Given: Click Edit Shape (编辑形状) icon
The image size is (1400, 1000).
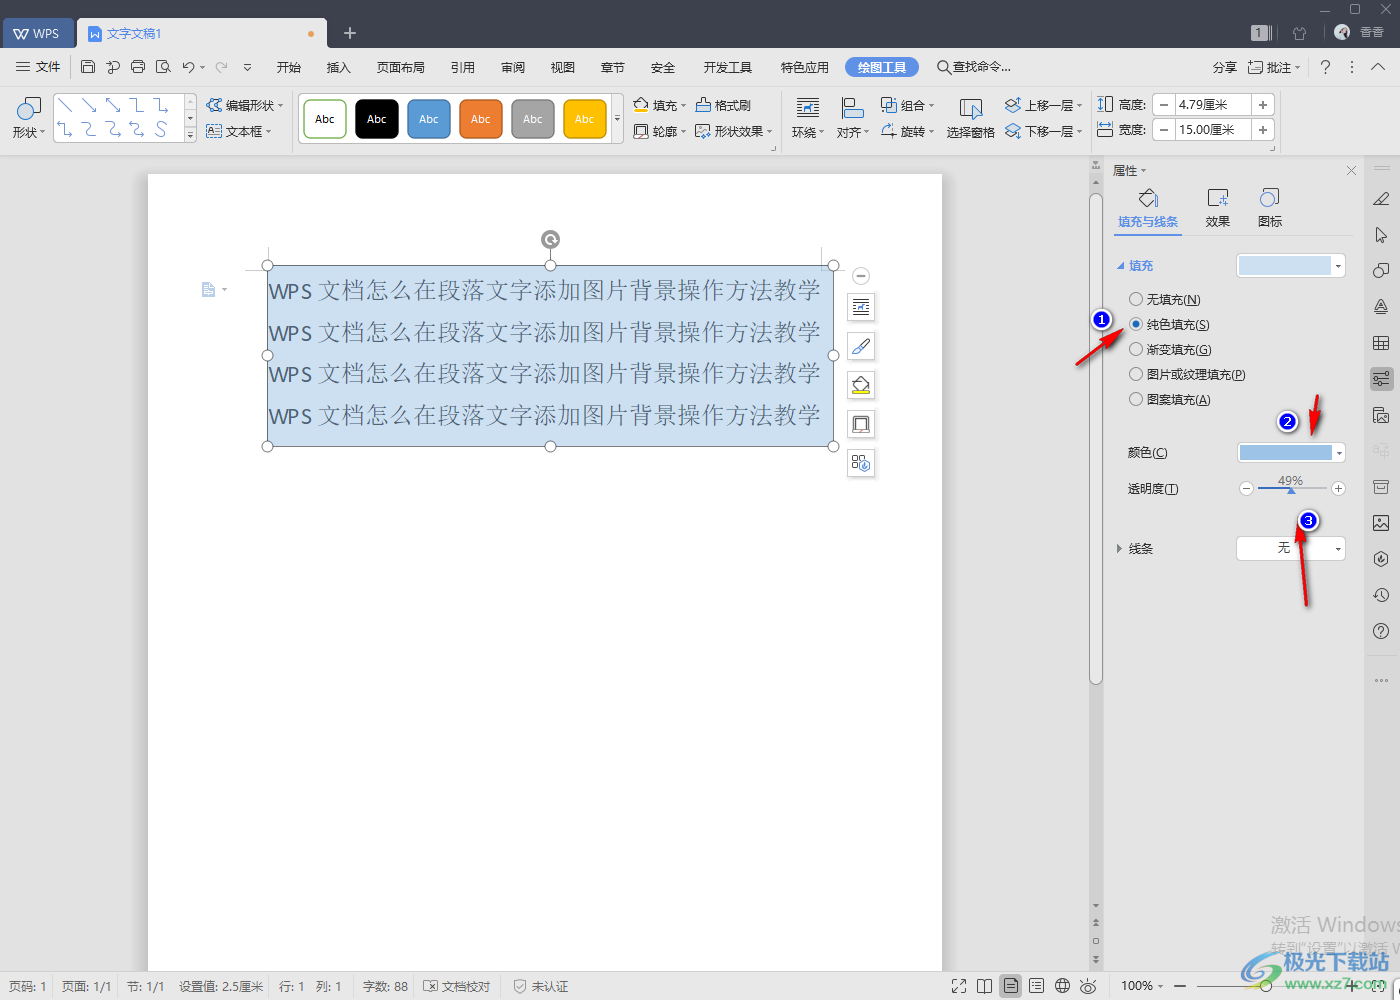Looking at the screenshot, I should point(214,105).
